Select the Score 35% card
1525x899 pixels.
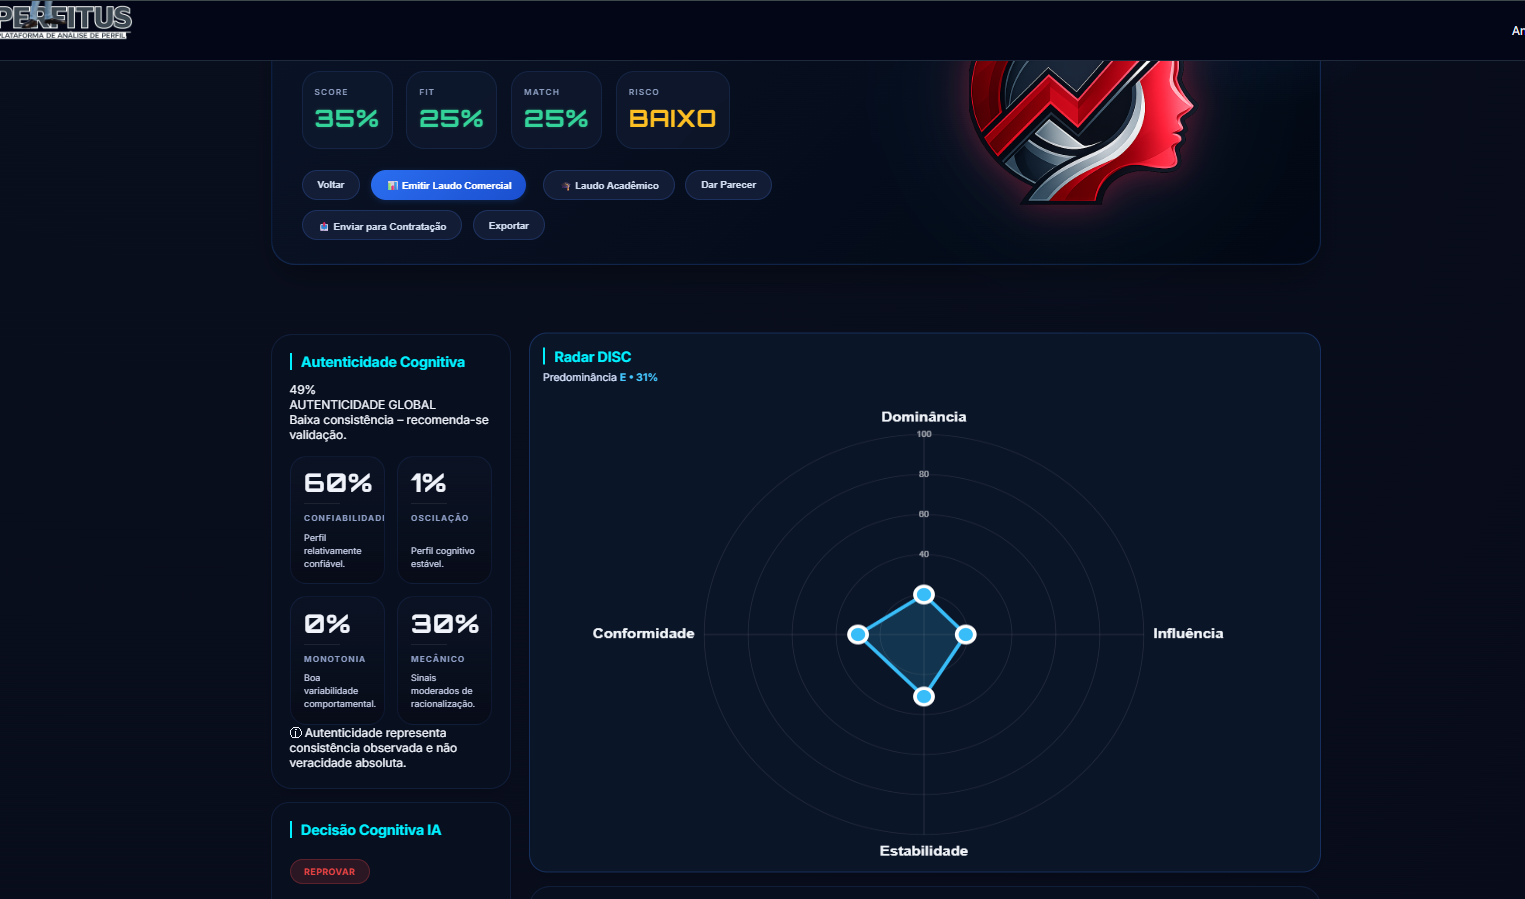[x=347, y=110]
